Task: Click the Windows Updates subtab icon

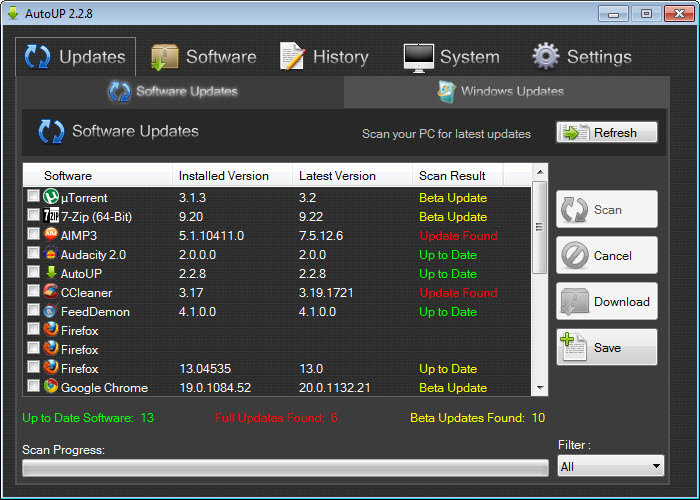Action: (447, 92)
